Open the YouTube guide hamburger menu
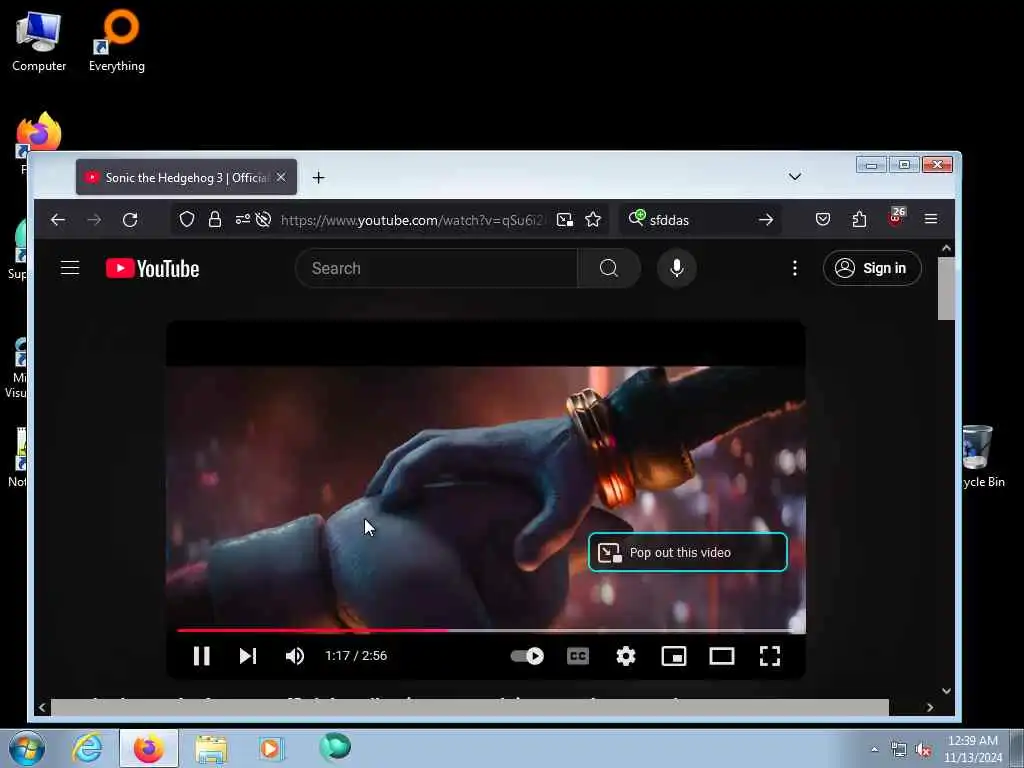The height and width of the screenshot is (768, 1024). (x=70, y=268)
